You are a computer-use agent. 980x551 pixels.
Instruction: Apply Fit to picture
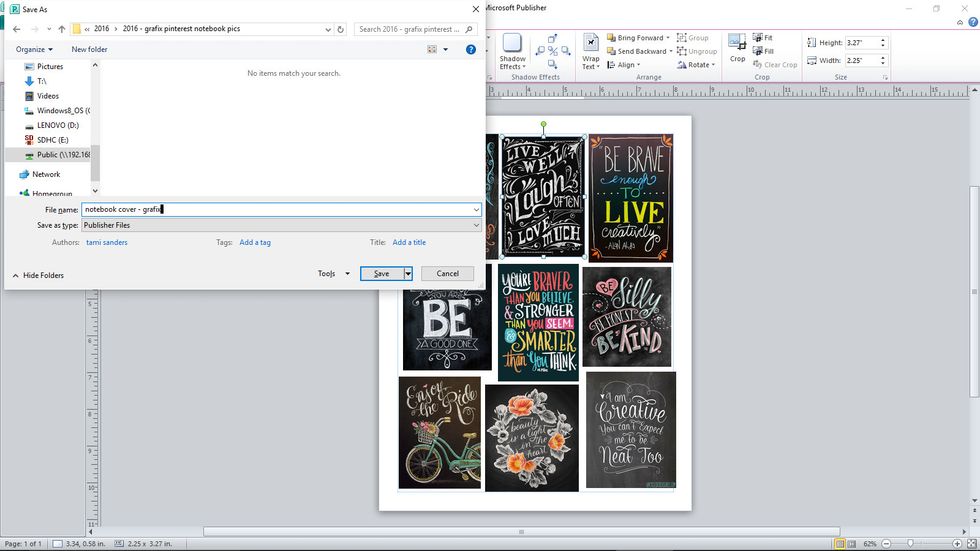click(x=762, y=37)
